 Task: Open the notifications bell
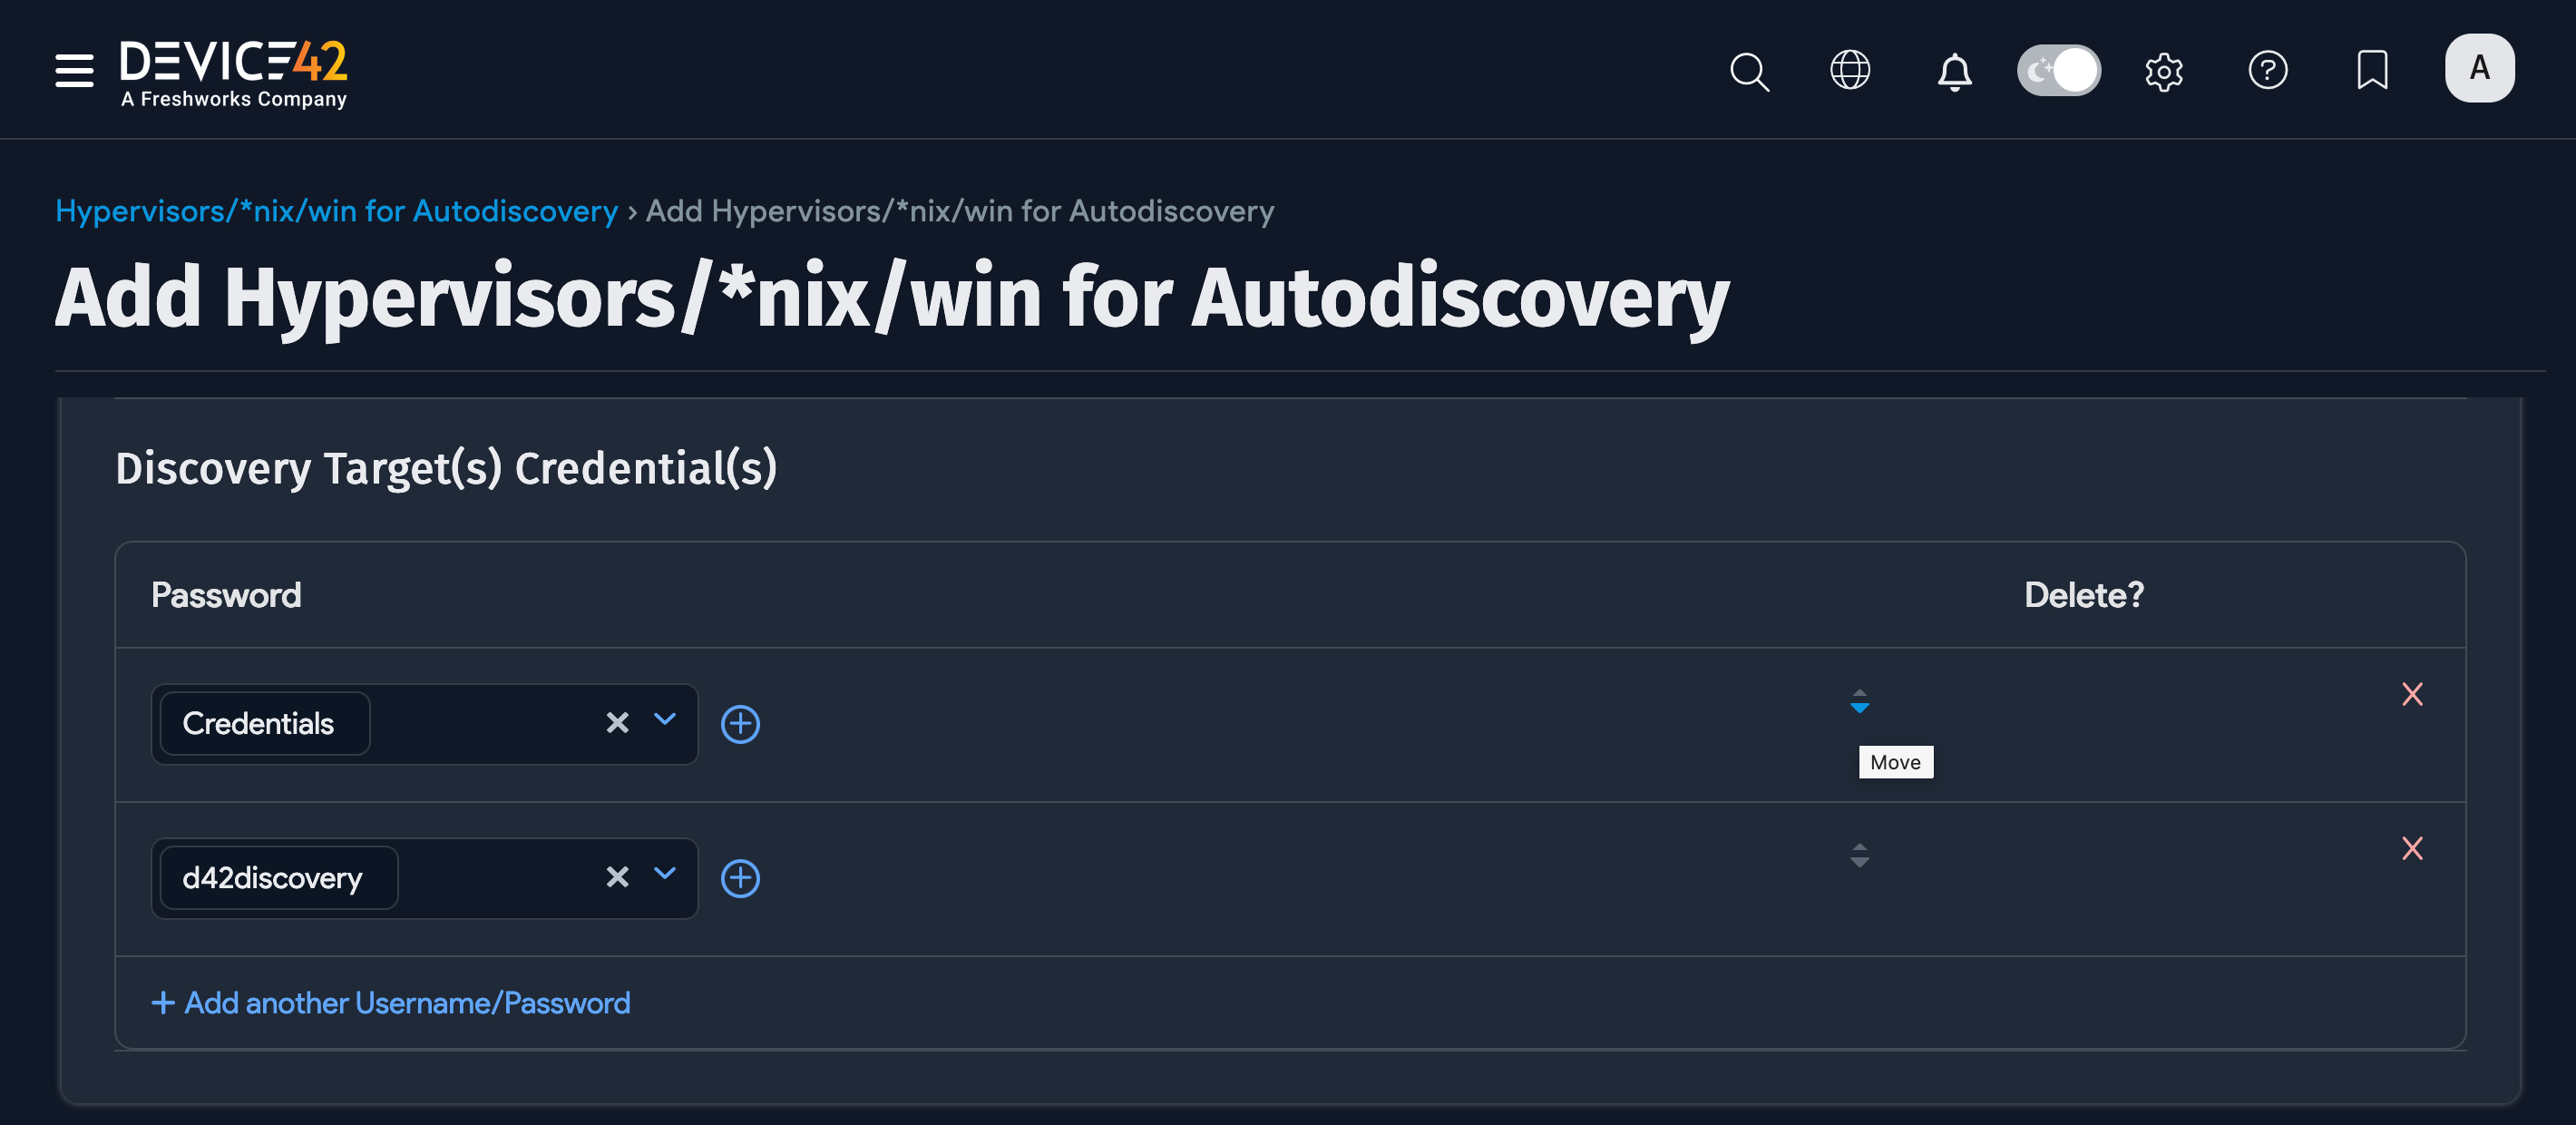tap(1954, 71)
